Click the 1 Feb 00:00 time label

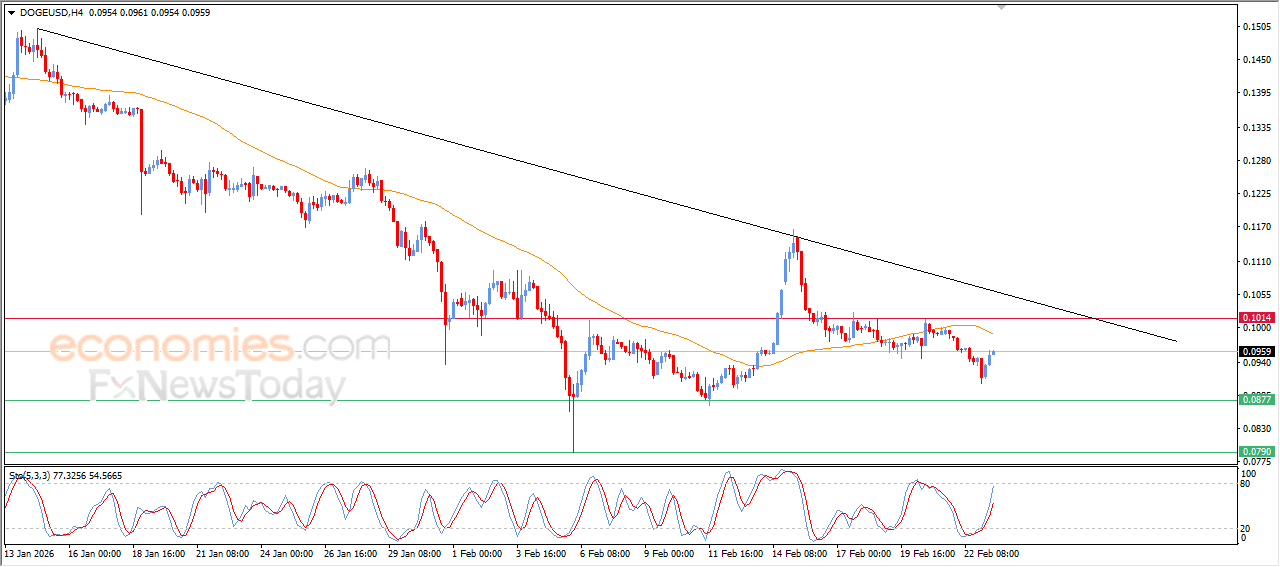pos(477,553)
